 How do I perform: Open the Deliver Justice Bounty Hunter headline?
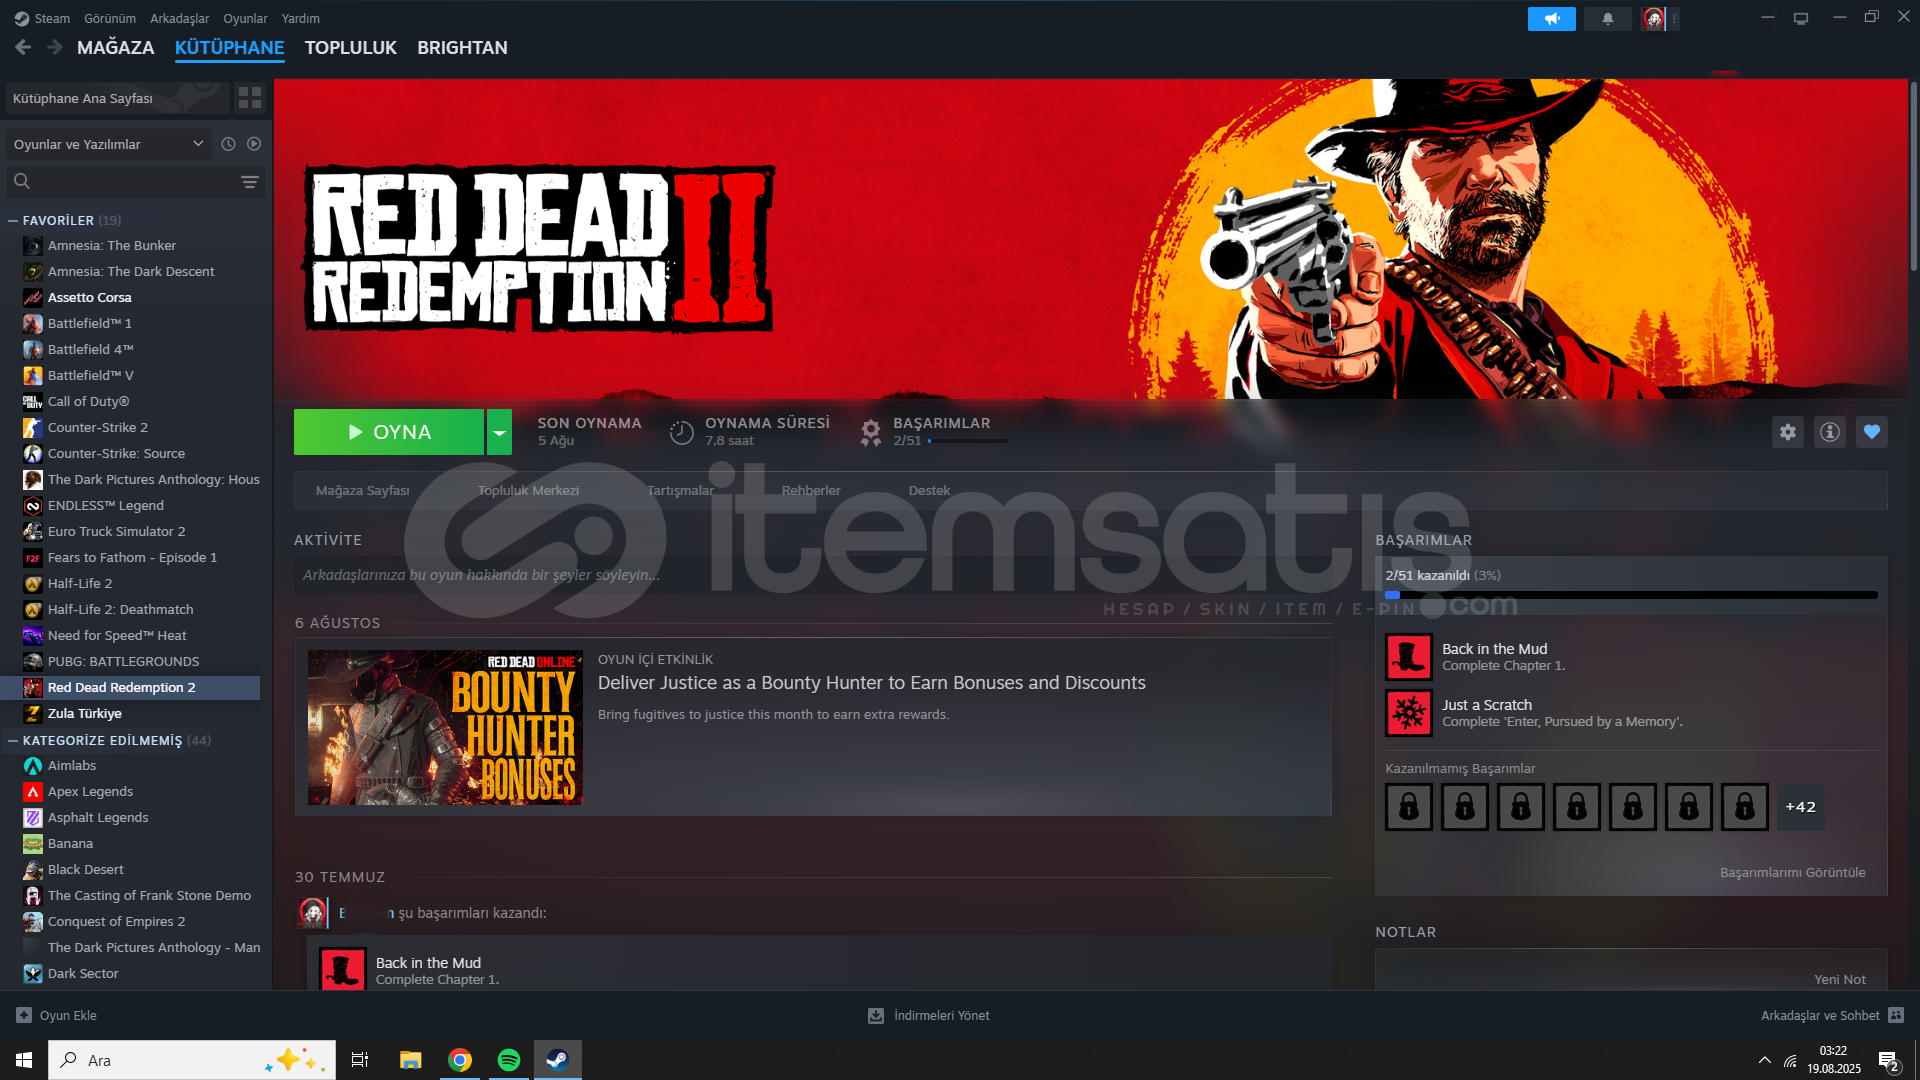(872, 682)
